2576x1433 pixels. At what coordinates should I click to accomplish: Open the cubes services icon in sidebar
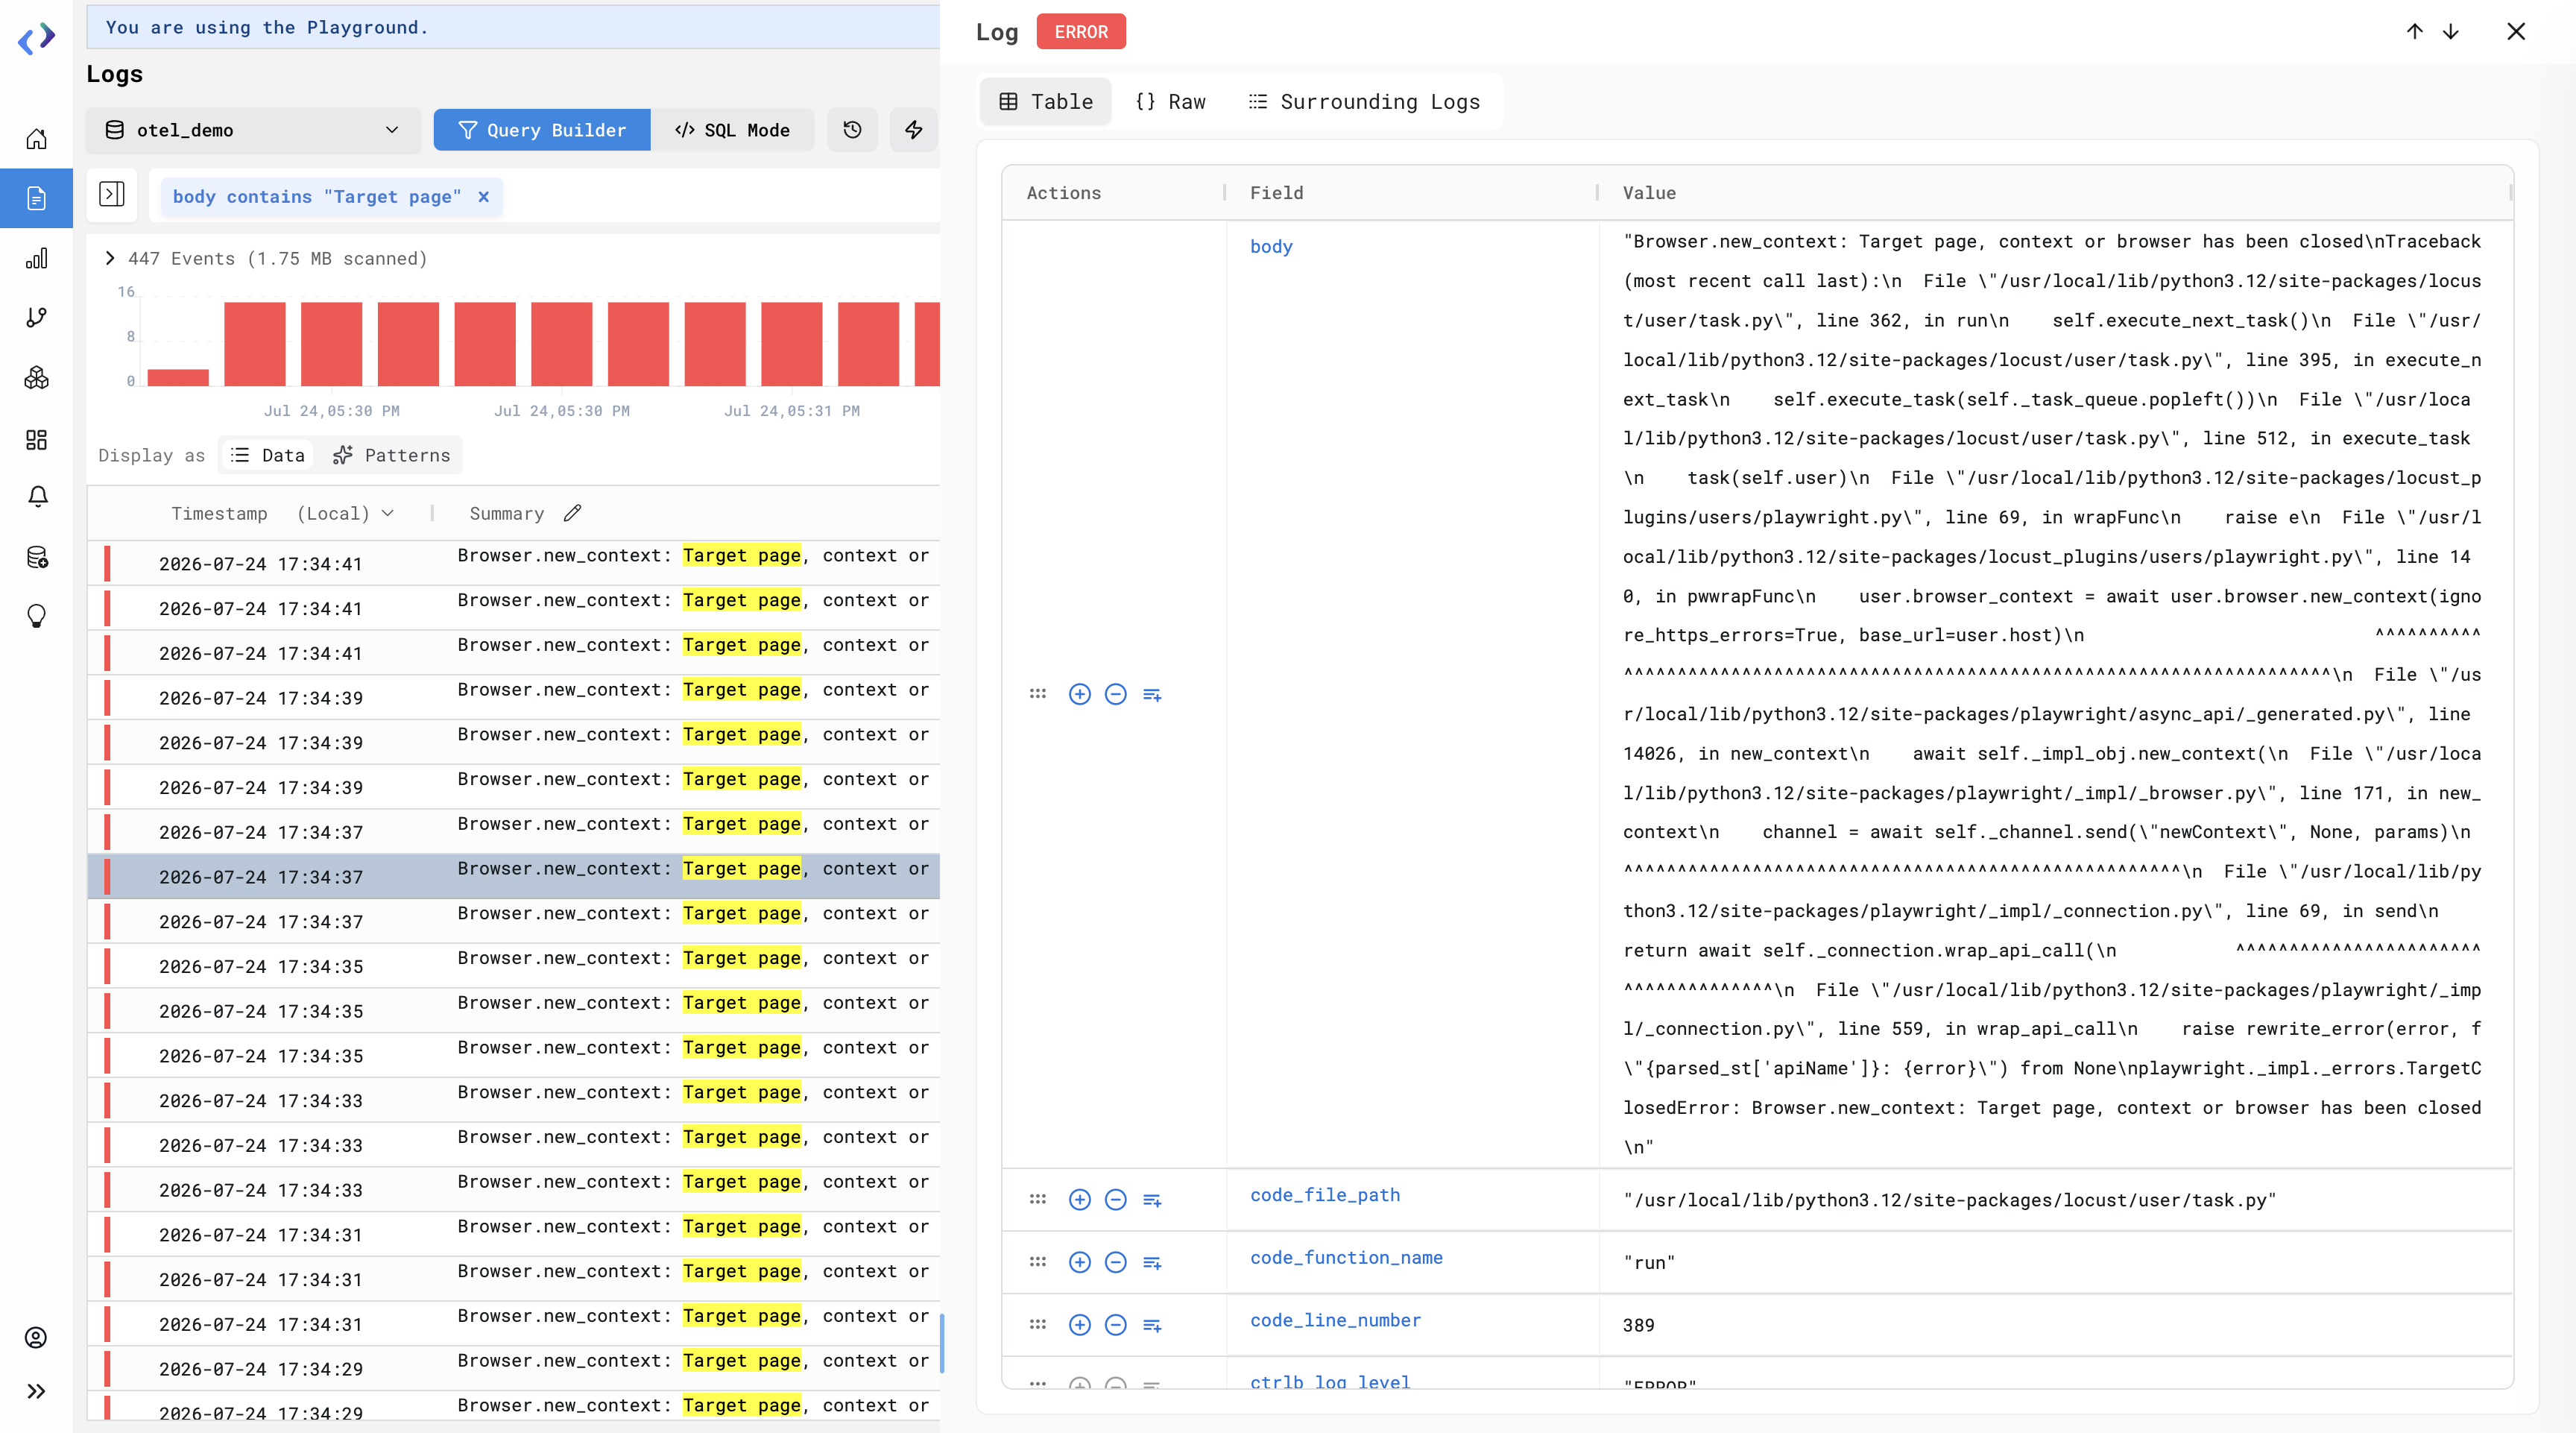coord(36,378)
